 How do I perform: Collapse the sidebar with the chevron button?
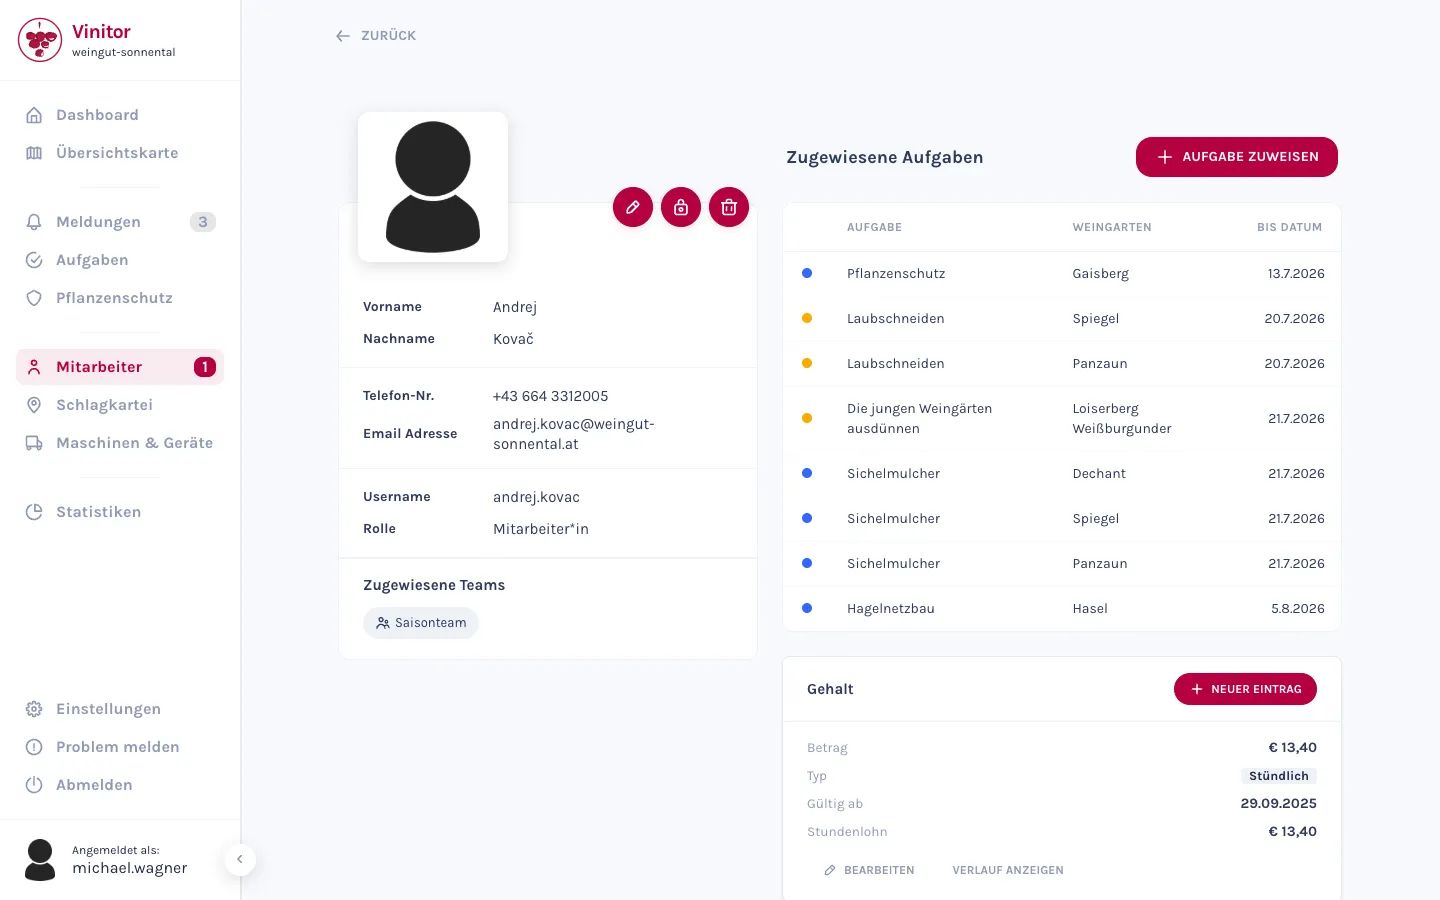point(240,860)
